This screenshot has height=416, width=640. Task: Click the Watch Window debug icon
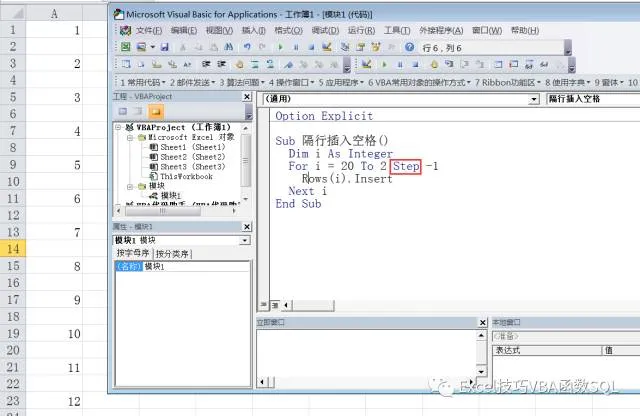point(529,64)
